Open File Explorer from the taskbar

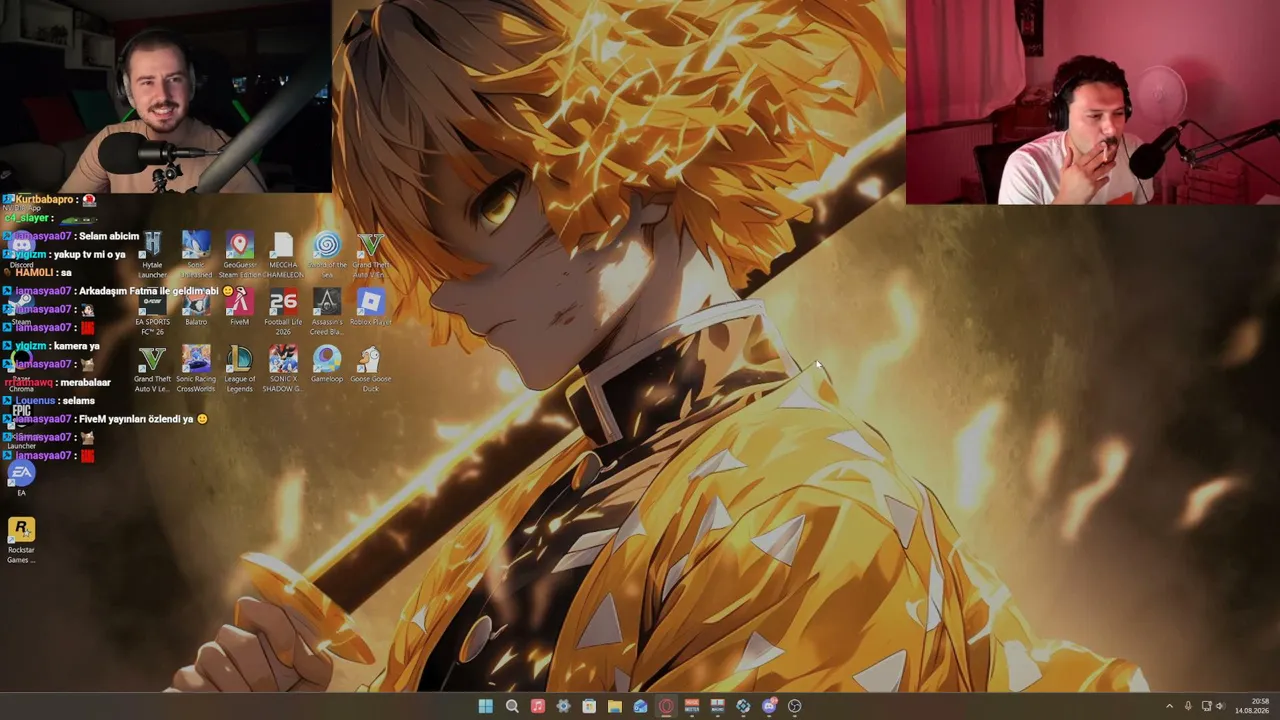point(615,706)
